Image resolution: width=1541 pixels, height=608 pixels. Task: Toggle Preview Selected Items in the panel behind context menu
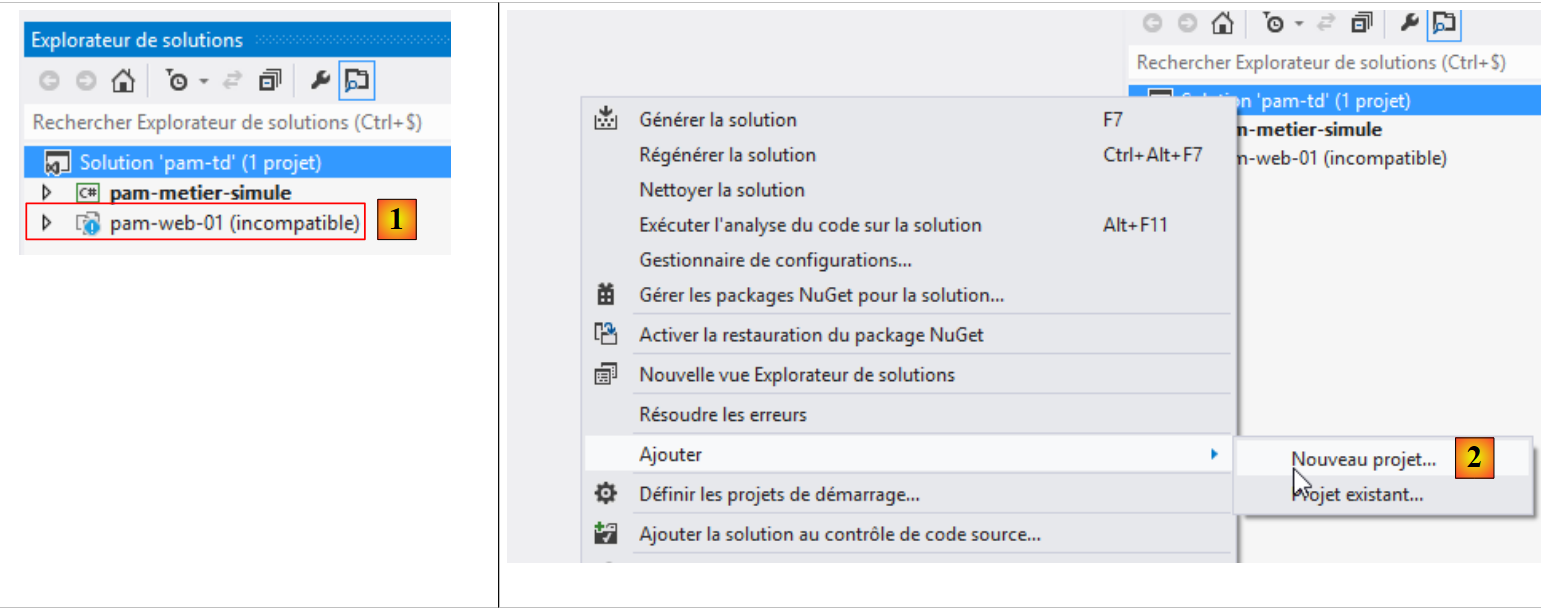coord(1443,23)
